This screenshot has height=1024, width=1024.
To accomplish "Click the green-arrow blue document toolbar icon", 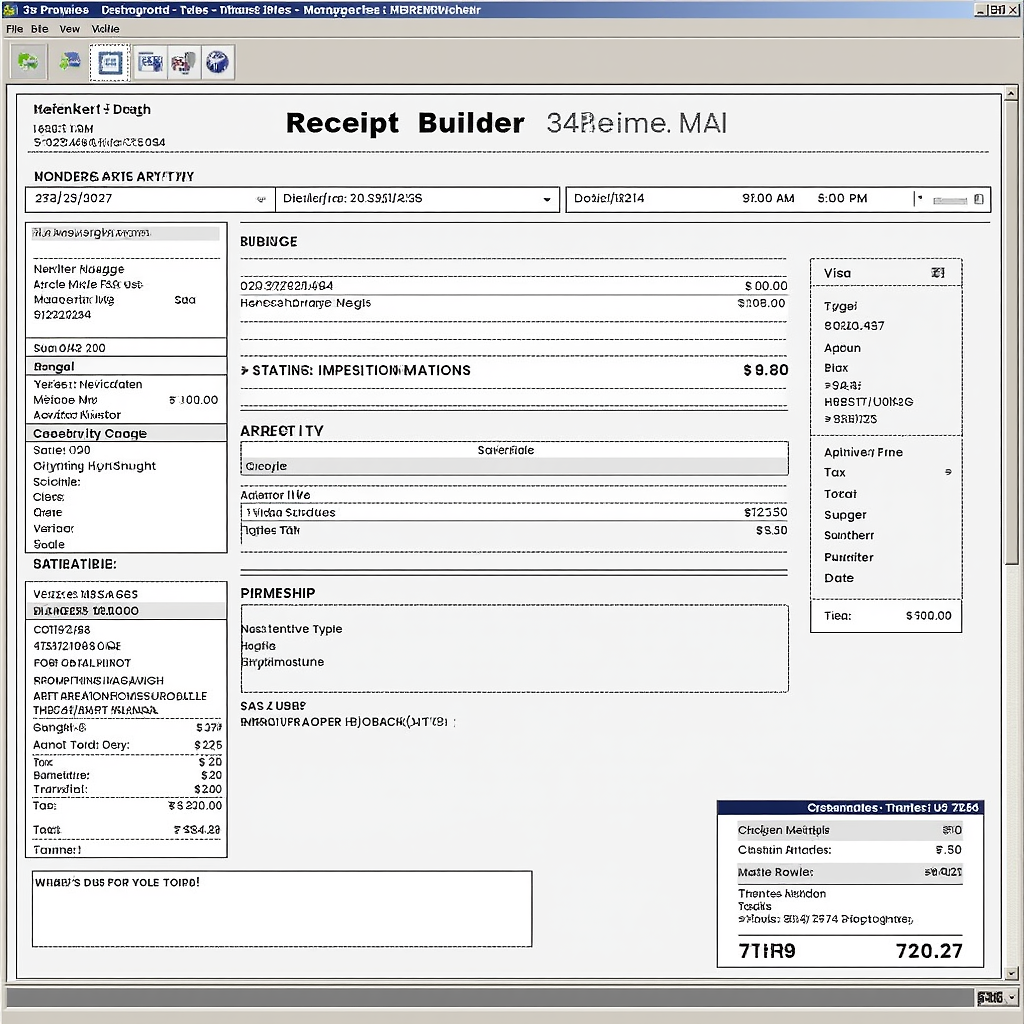I will click(69, 62).
